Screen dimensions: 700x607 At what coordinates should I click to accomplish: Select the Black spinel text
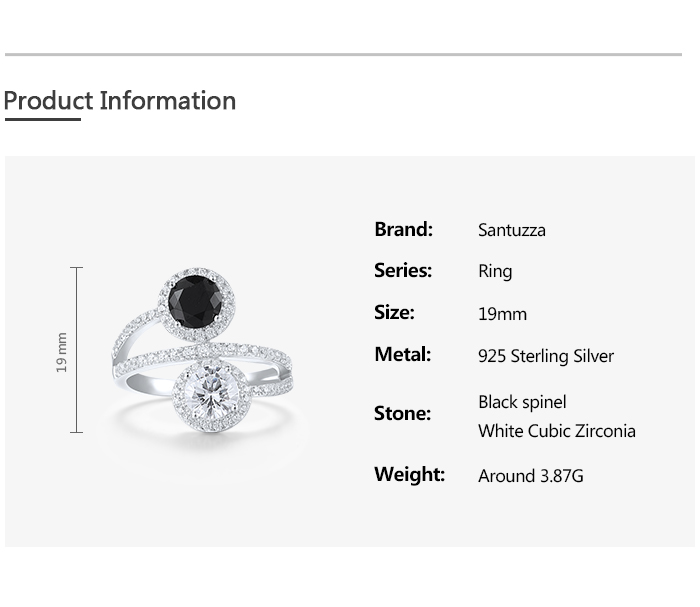coord(522,402)
